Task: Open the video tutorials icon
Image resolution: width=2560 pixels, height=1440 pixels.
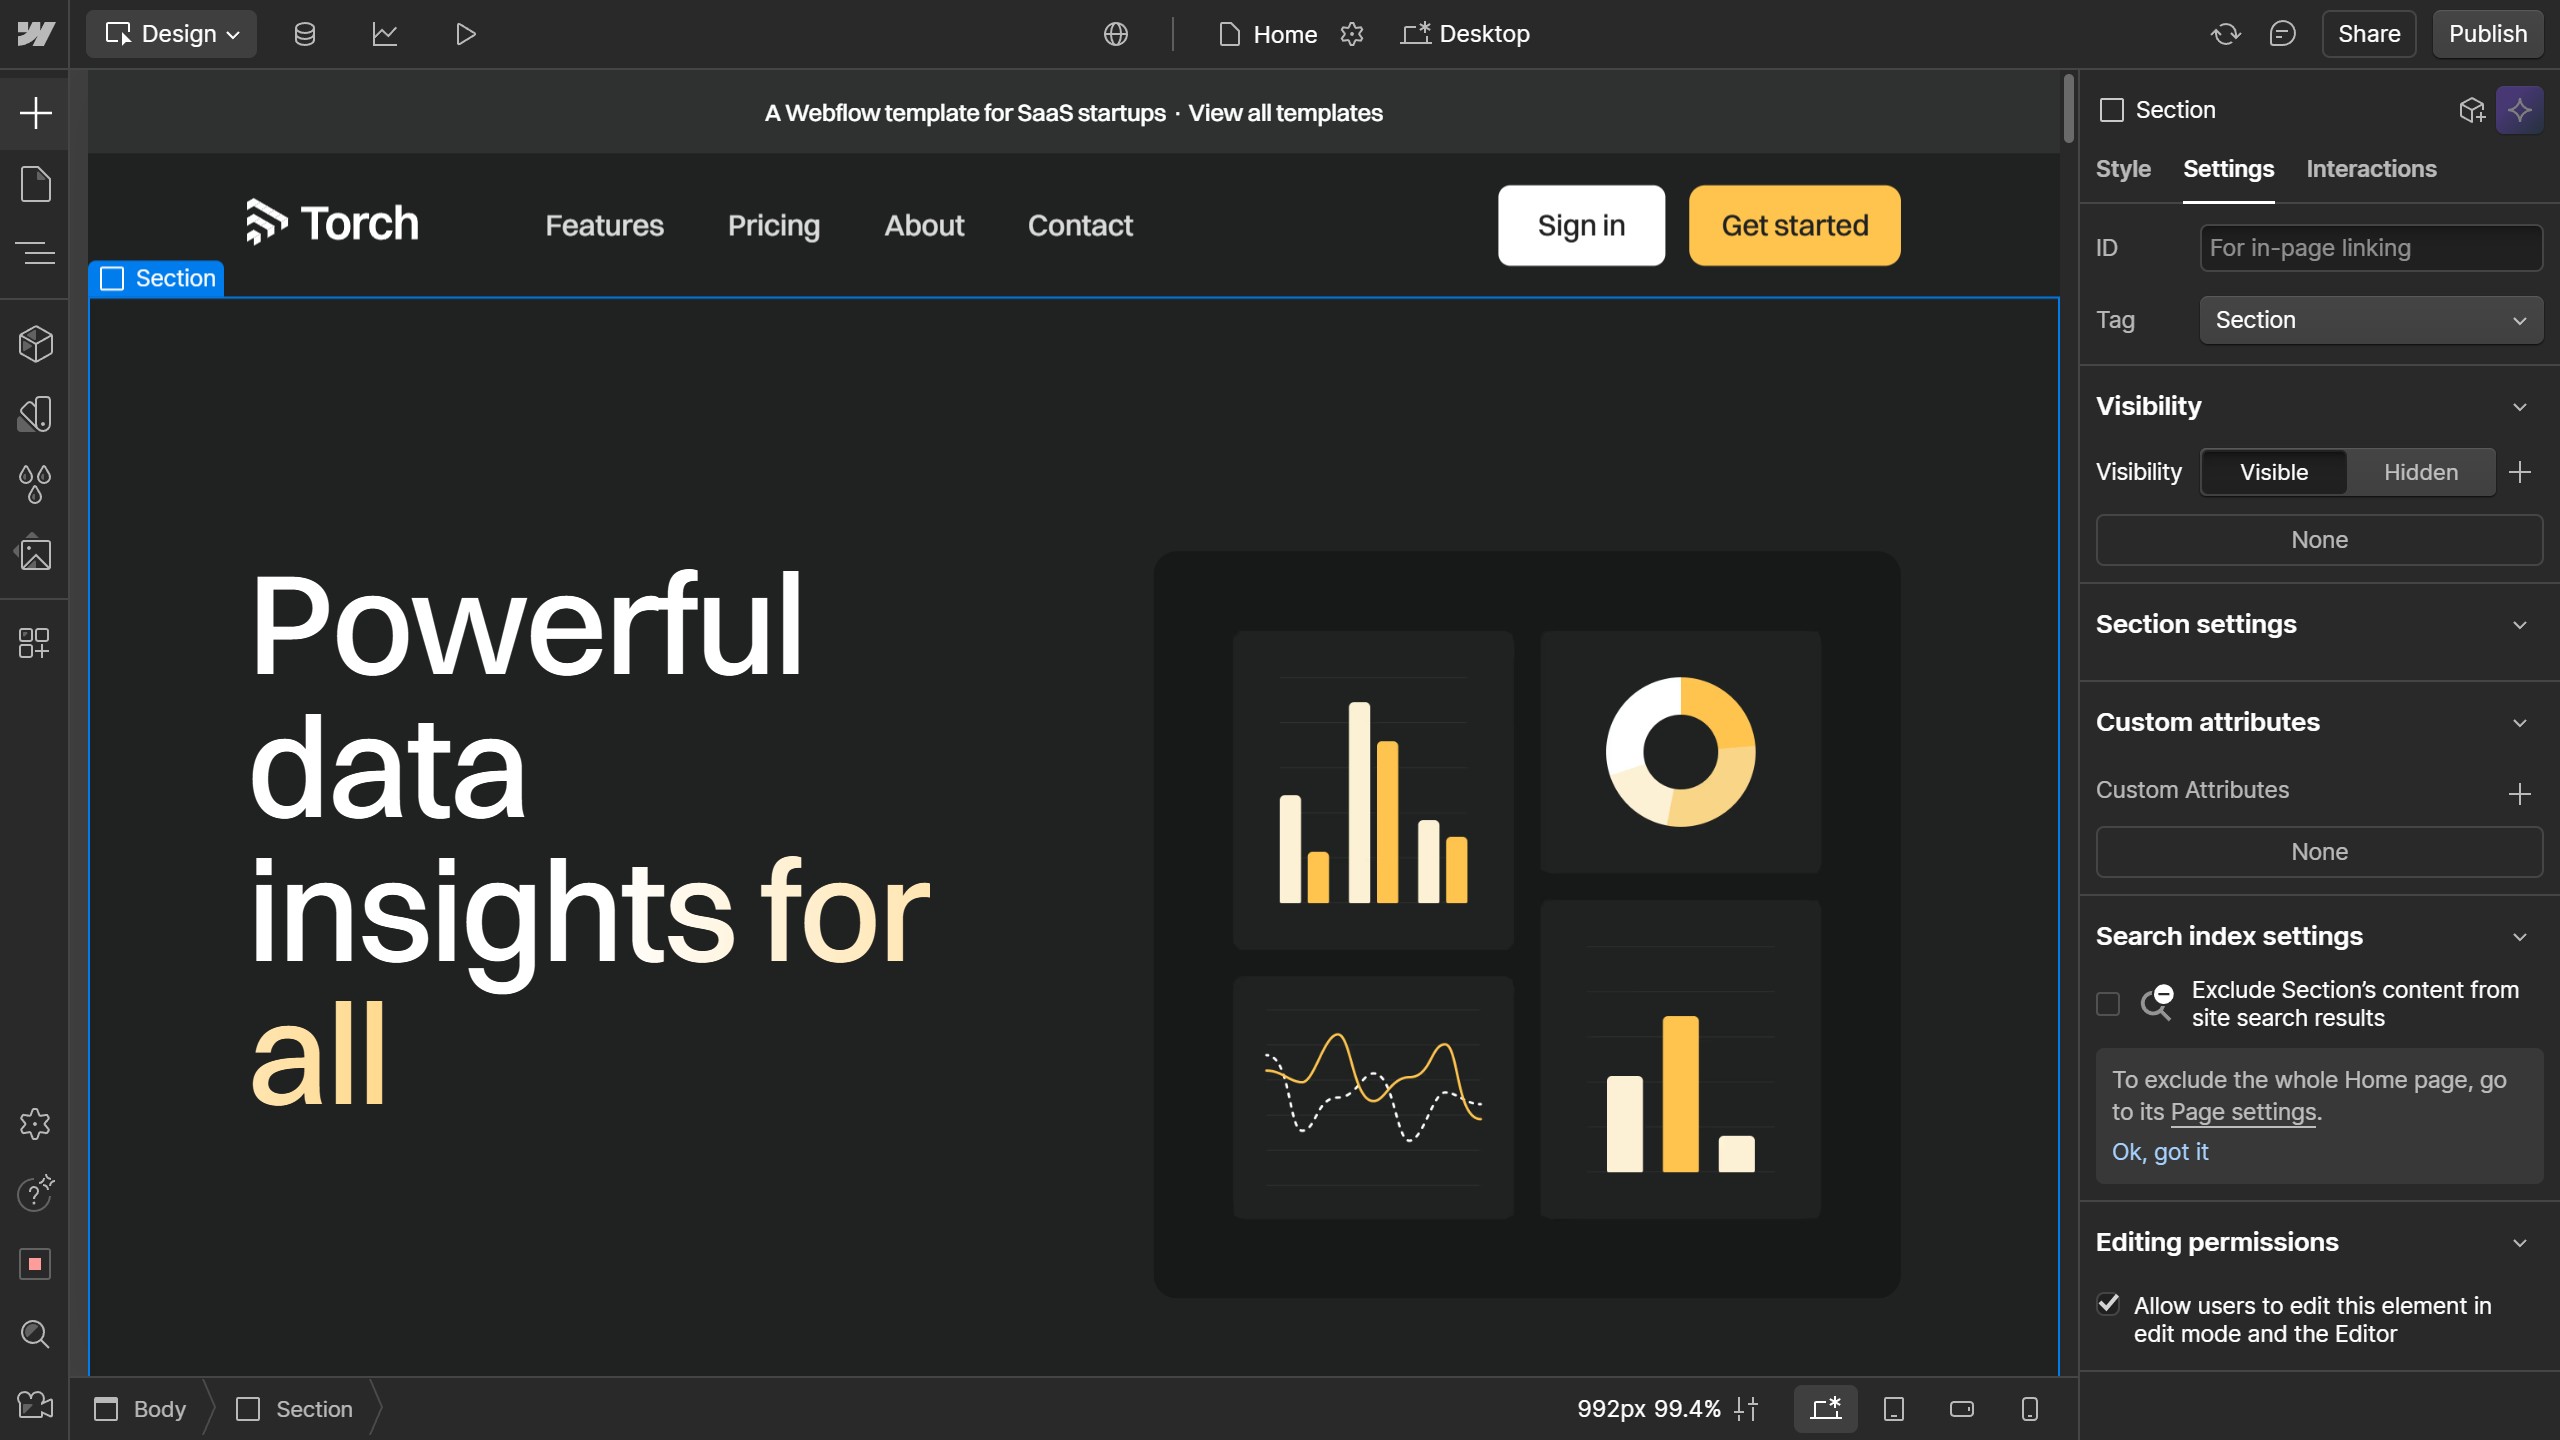Action: click(35, 1404)
